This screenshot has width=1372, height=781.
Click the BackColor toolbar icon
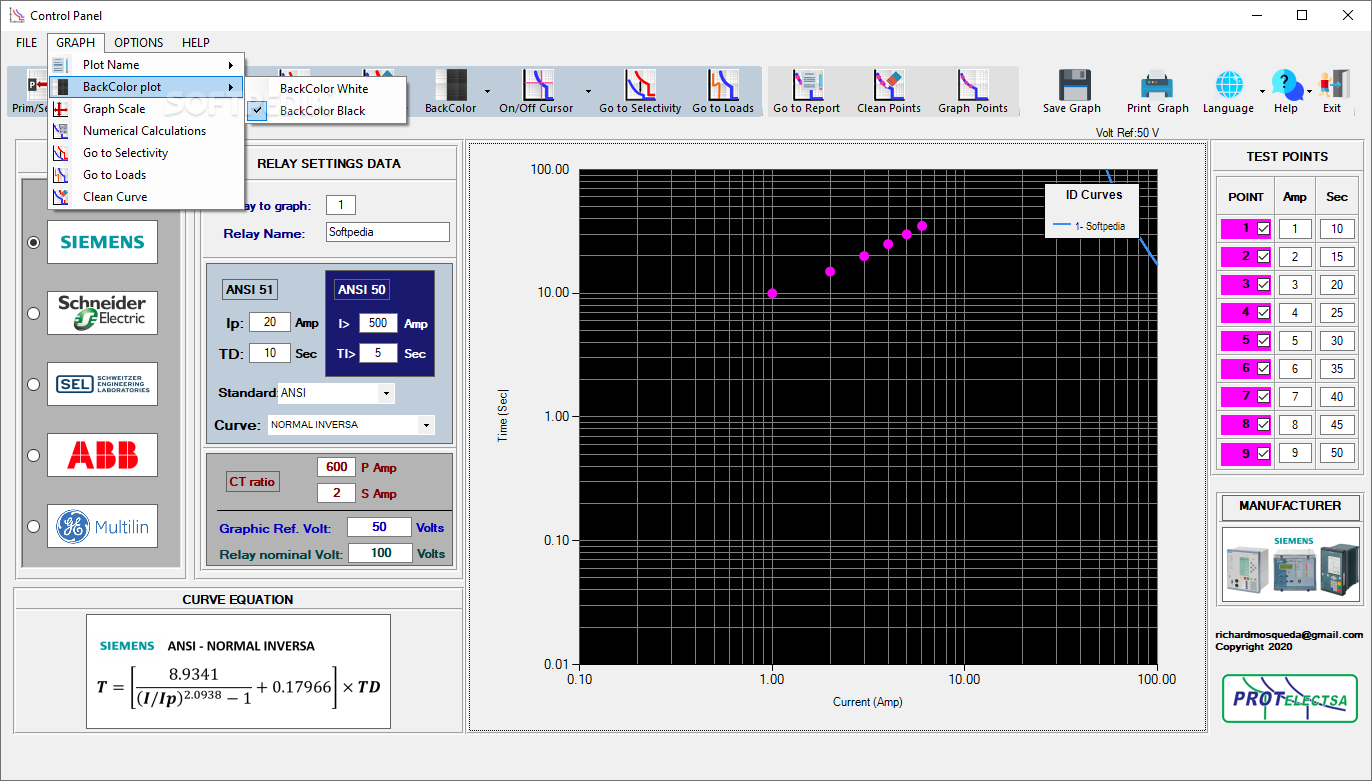450,85
